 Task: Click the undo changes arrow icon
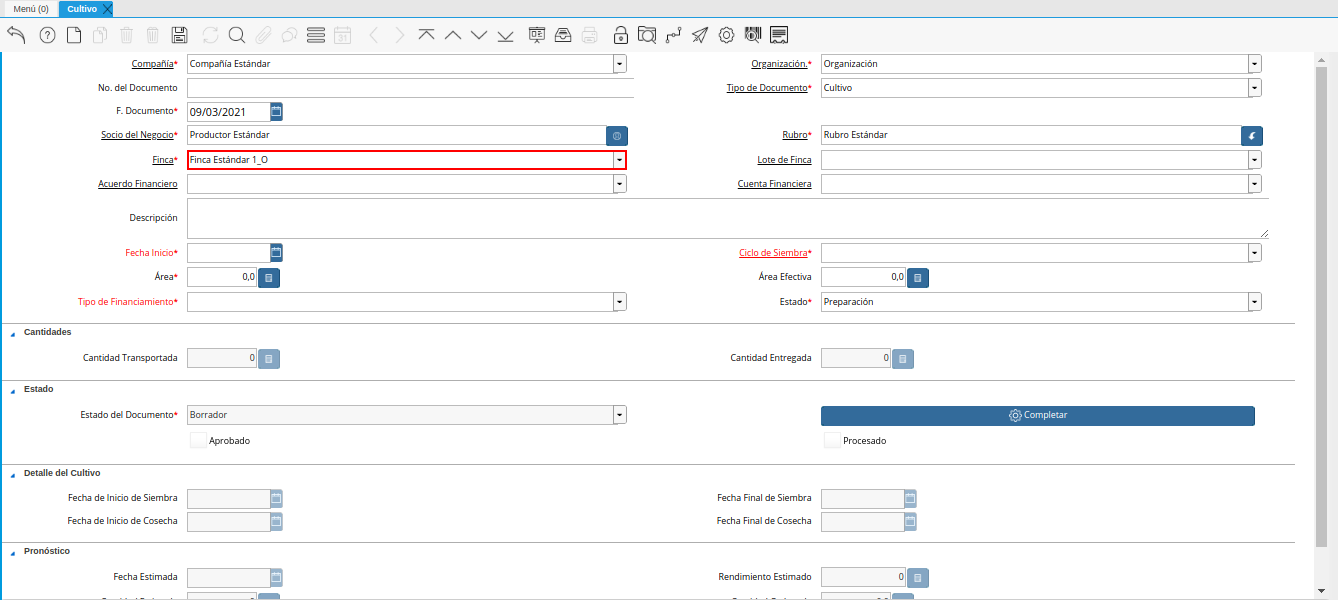16,35
